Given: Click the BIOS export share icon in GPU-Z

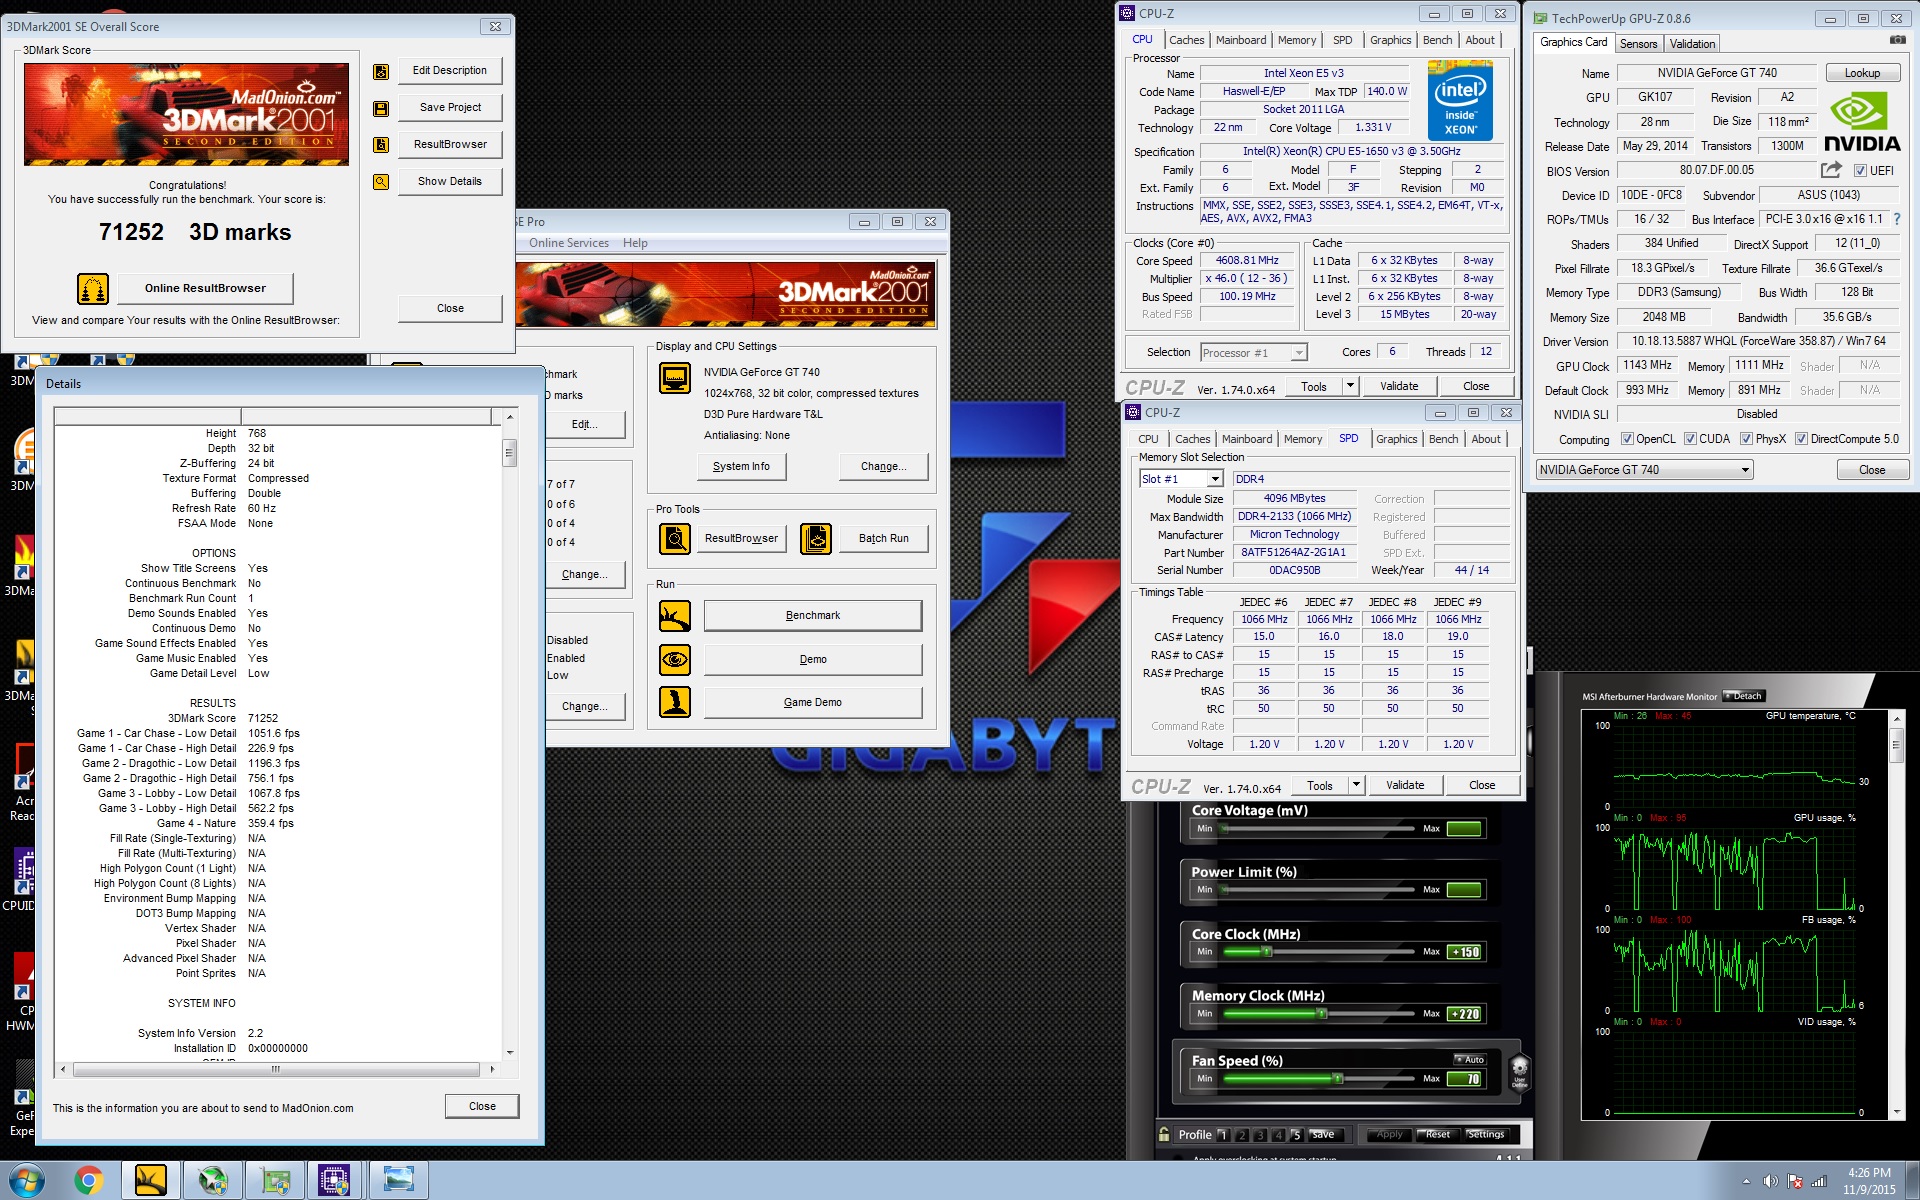Looking at the screenshot, I should tap(1831, 170).
